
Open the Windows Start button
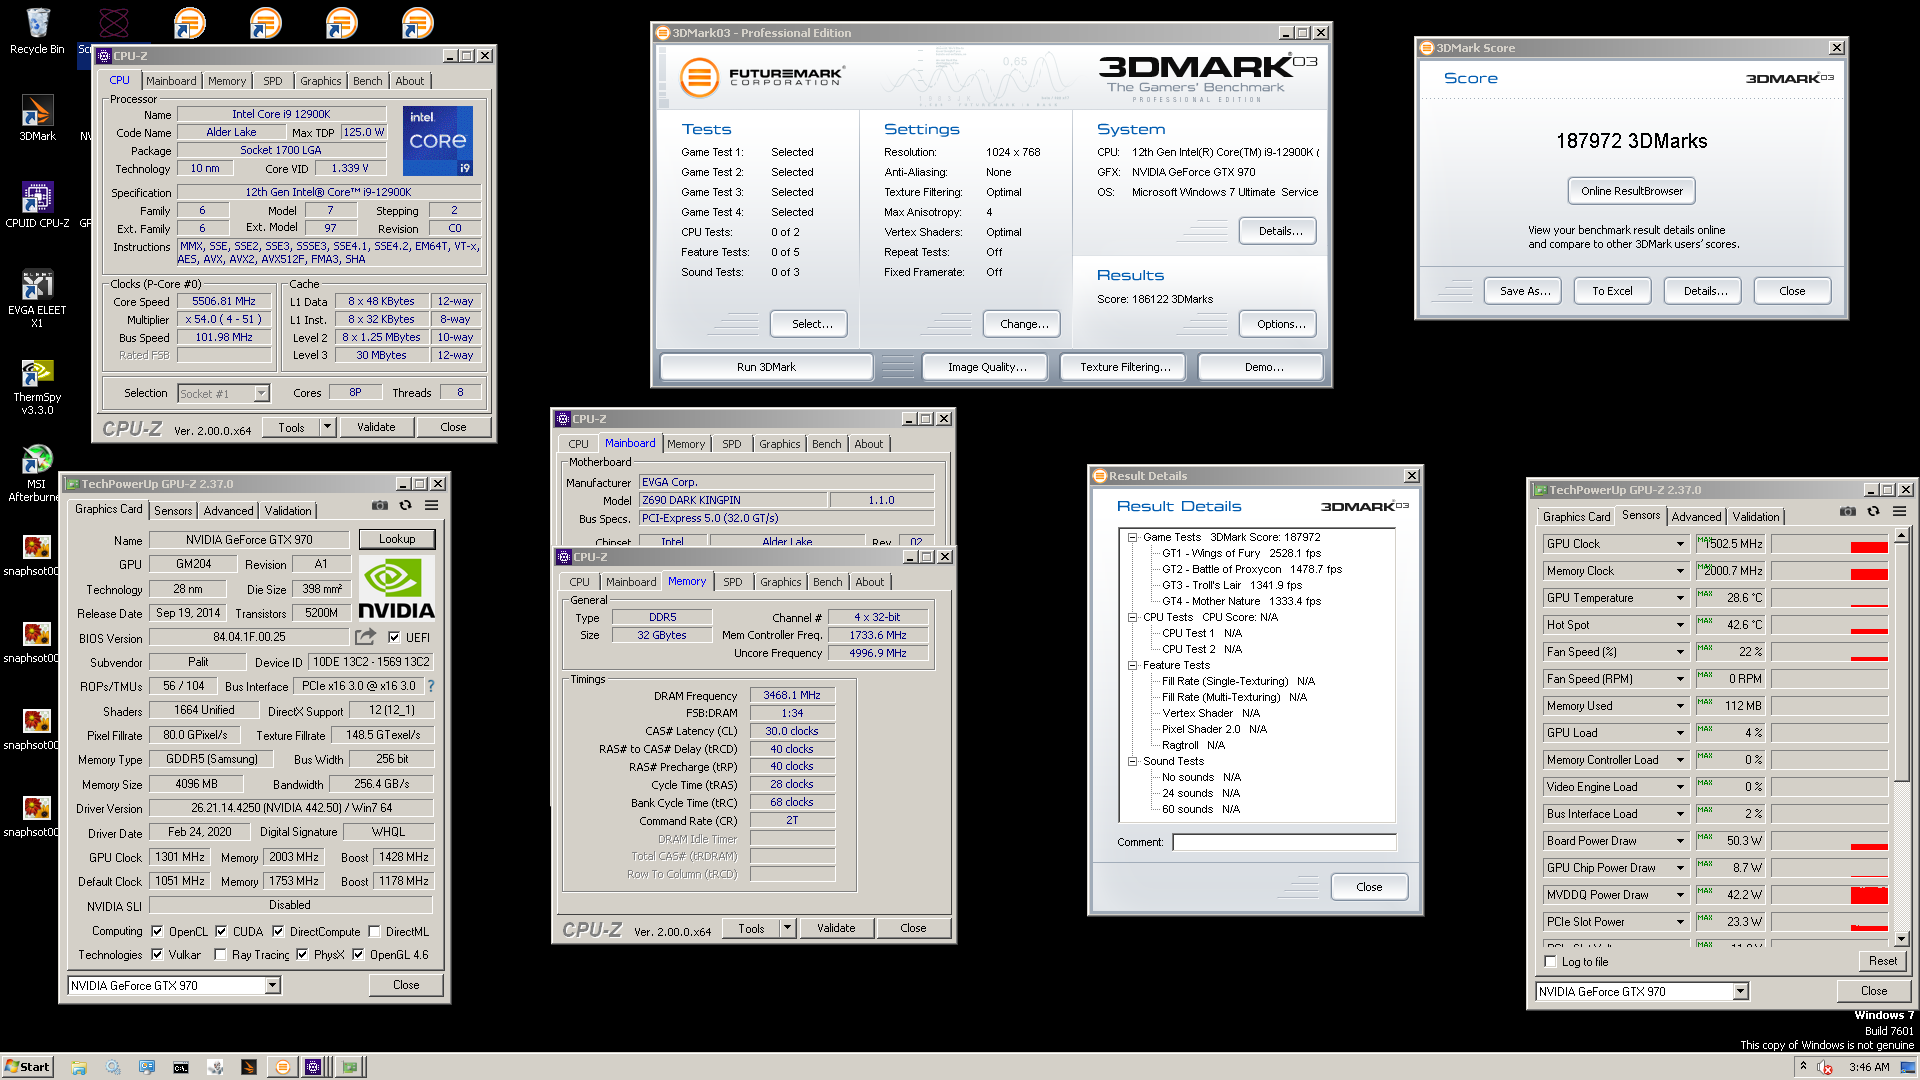click(x=28, y=1067)
